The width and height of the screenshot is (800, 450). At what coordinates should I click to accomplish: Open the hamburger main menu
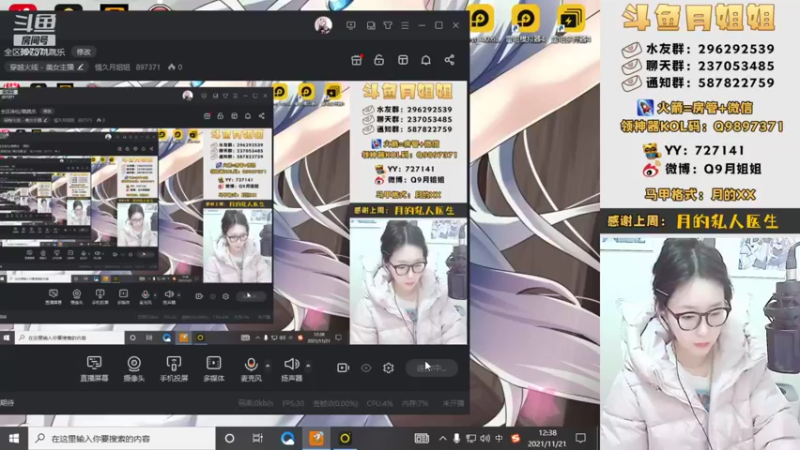click(405, 25)
